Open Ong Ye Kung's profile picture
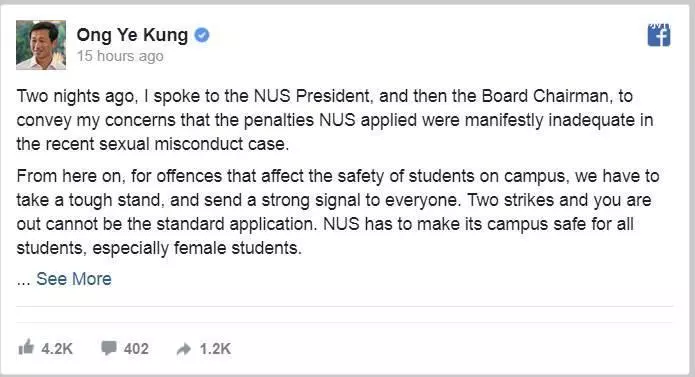 [x=41, y=45]
